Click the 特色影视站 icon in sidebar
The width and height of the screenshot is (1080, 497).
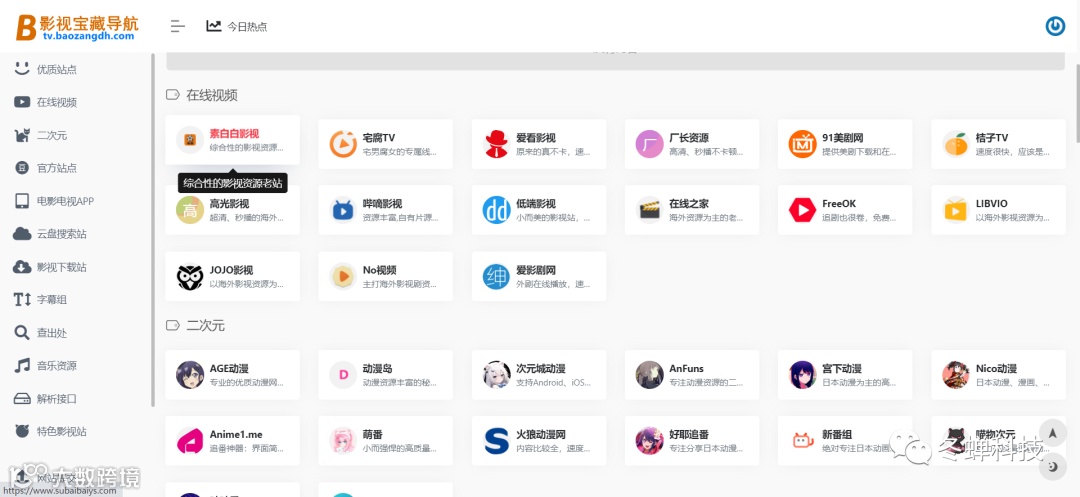click(22, 432)
